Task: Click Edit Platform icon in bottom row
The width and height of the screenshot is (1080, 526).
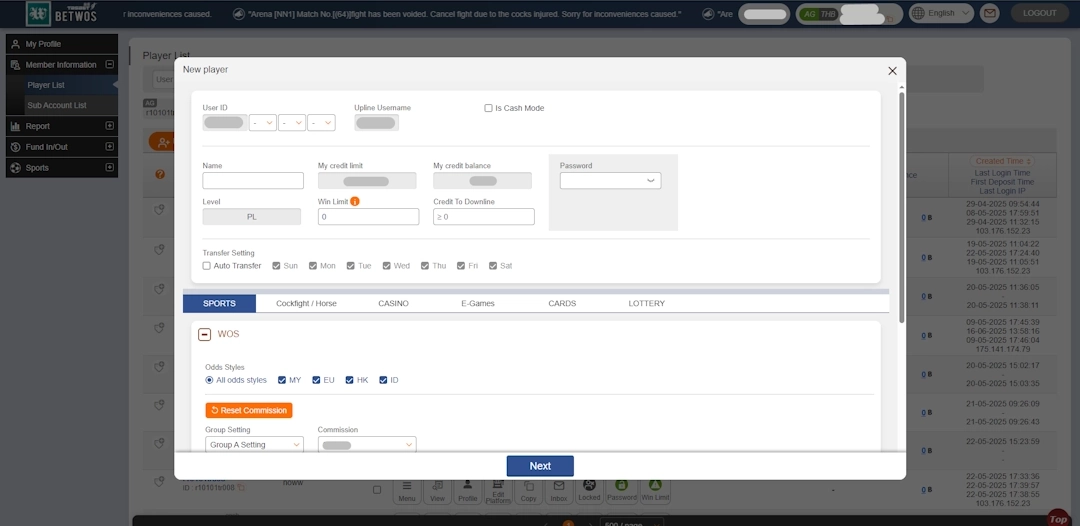Action: tap(499, 490)
